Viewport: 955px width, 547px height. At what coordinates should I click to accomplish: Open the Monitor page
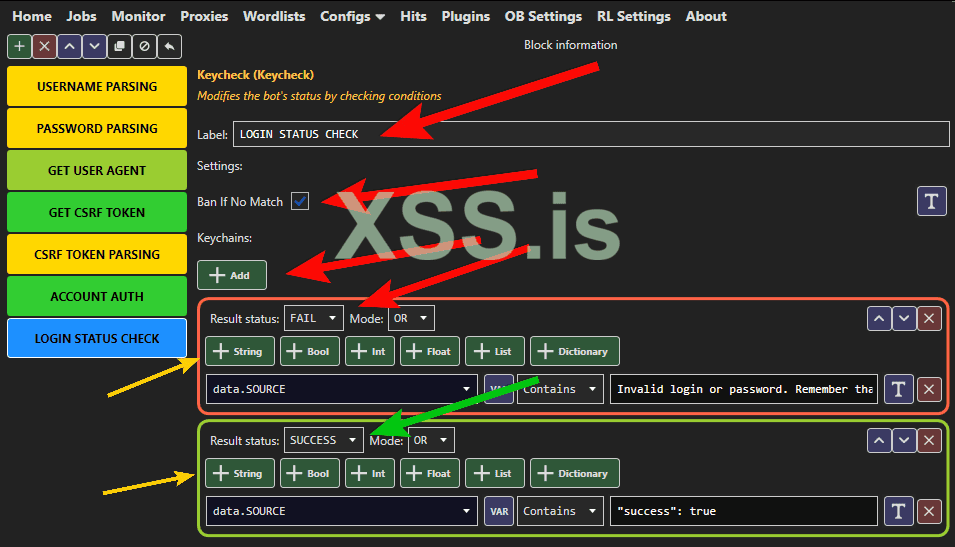pos(138,16)
